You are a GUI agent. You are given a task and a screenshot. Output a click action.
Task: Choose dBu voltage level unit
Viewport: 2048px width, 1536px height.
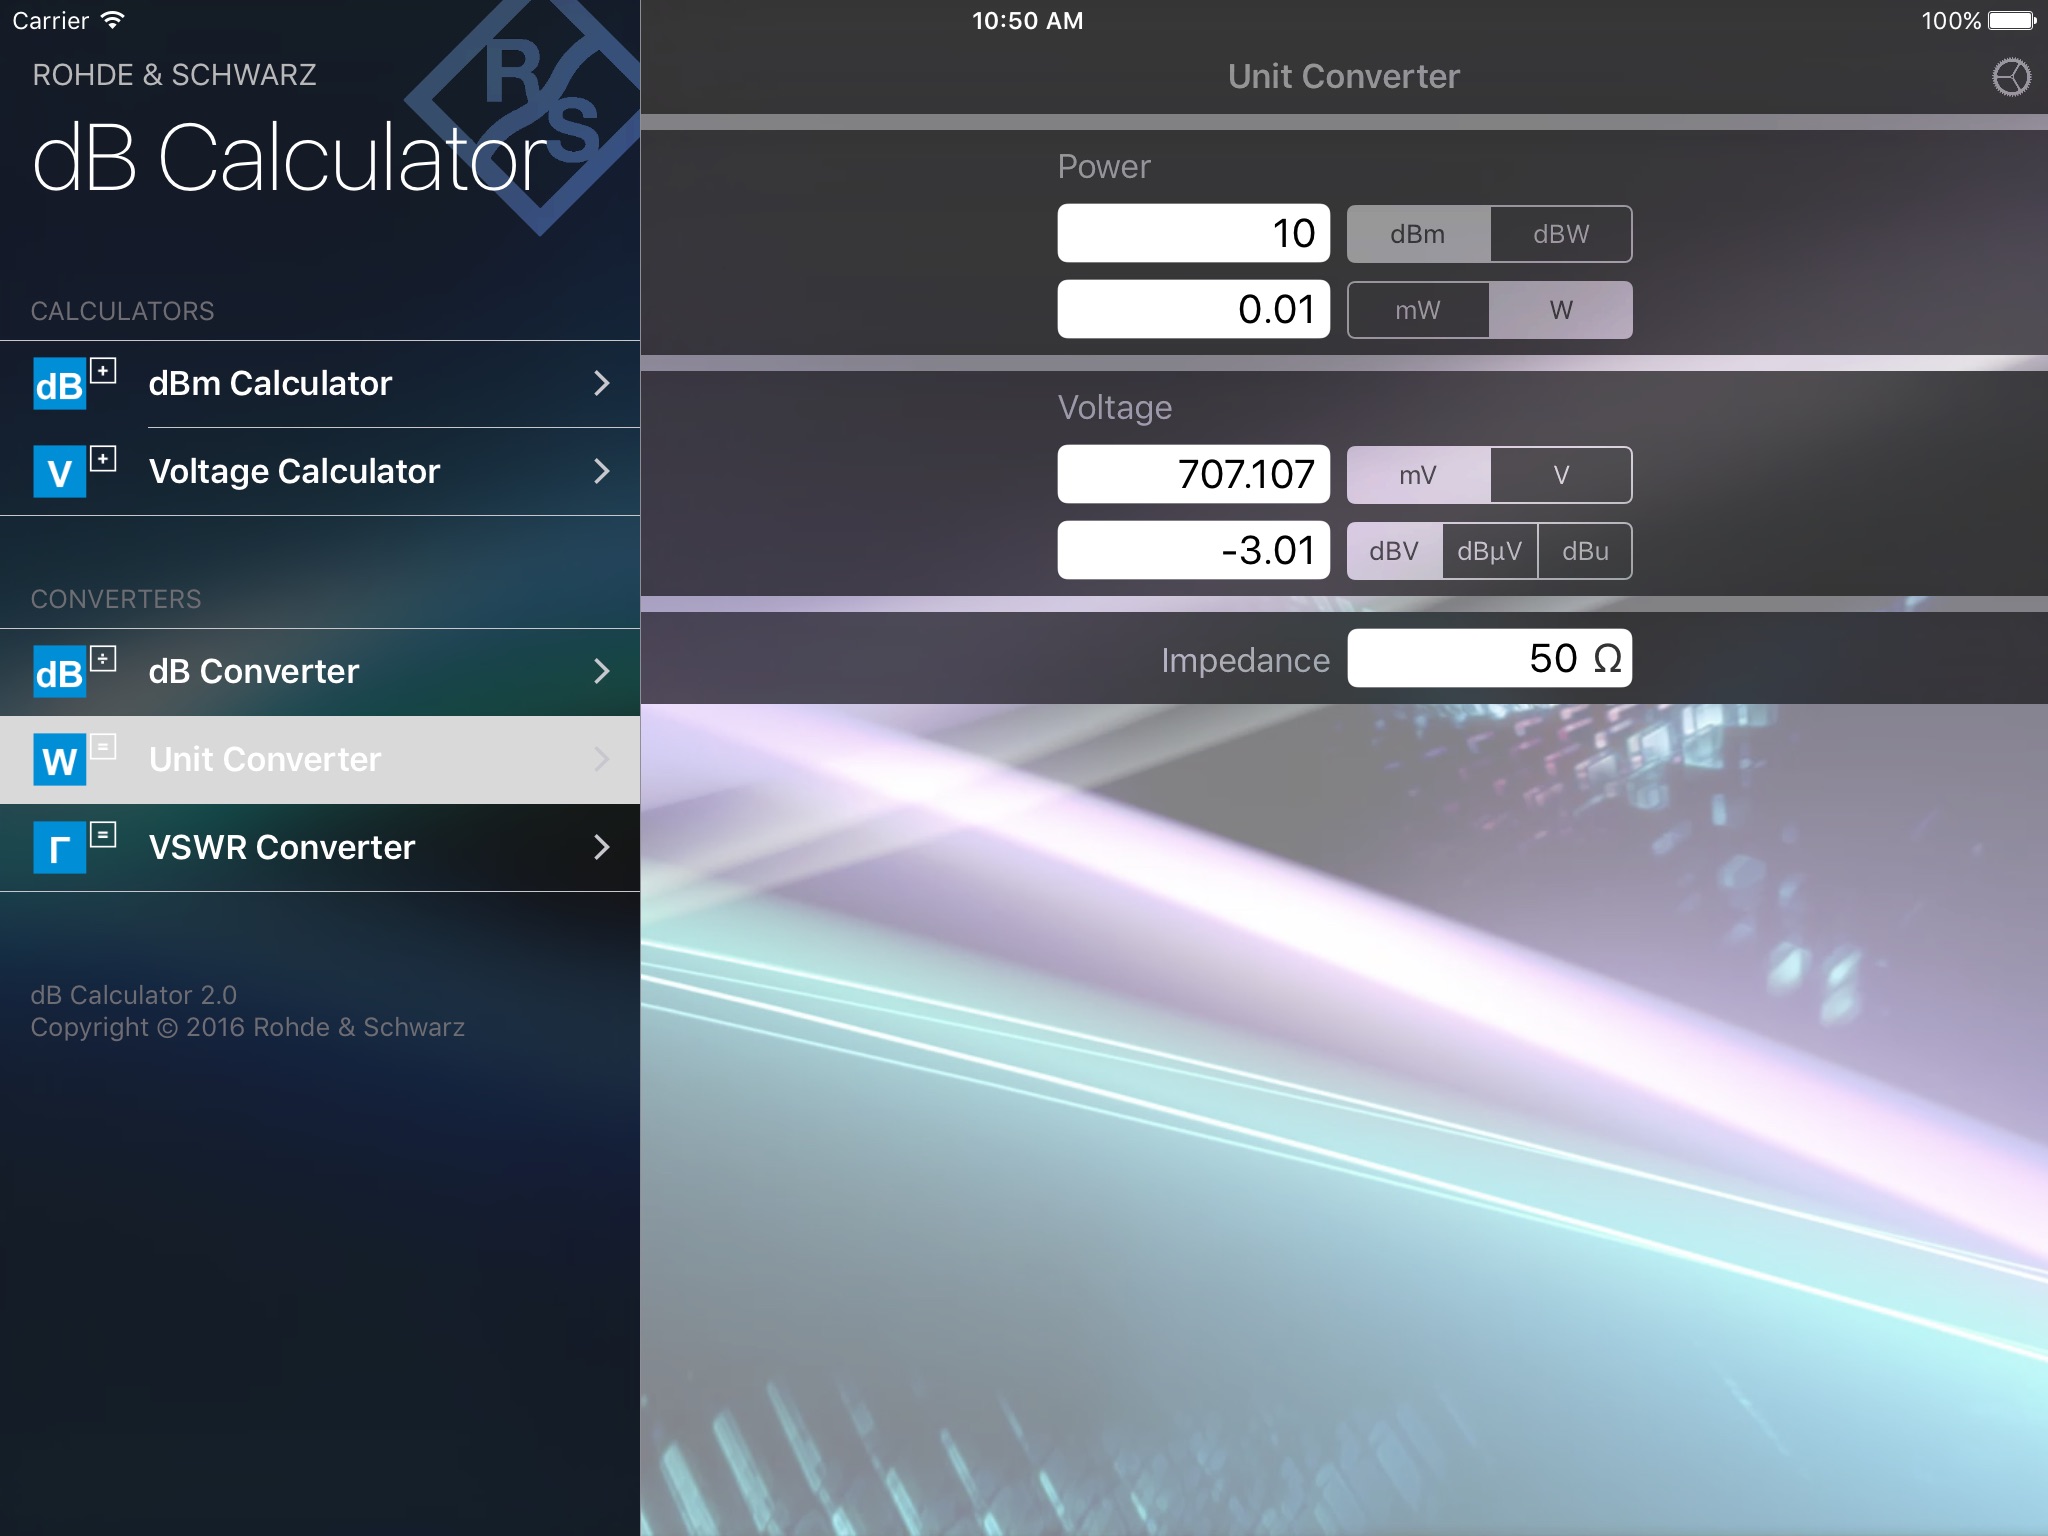click(x=1585, y=551)
